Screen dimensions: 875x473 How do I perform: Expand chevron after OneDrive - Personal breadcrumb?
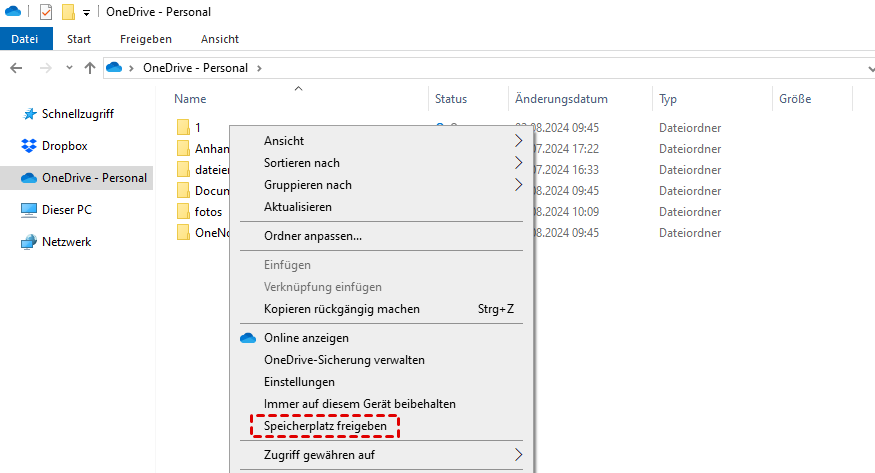tap(259, 68)
